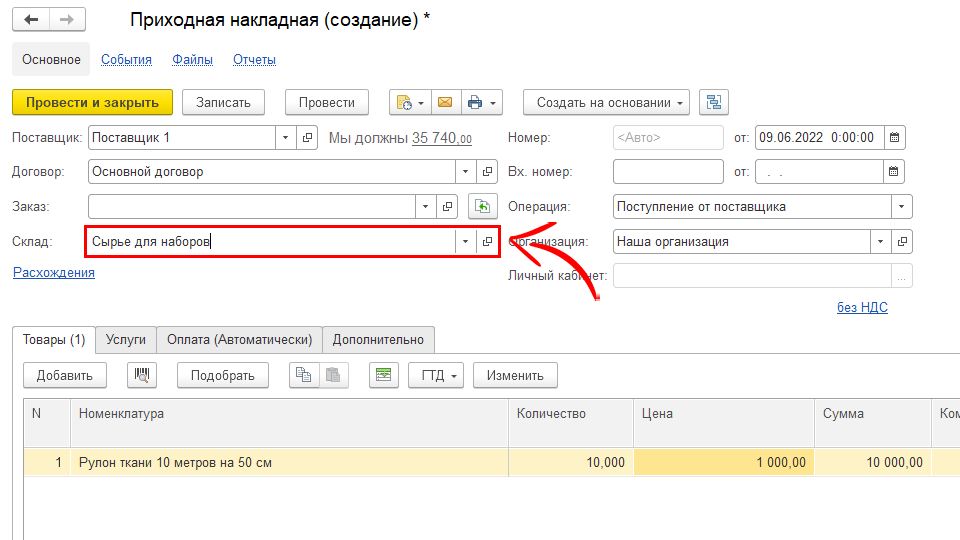Click the back navigation arrow
Image resolution: width=960 pixels, height=540 pixels.
point(30,20)
